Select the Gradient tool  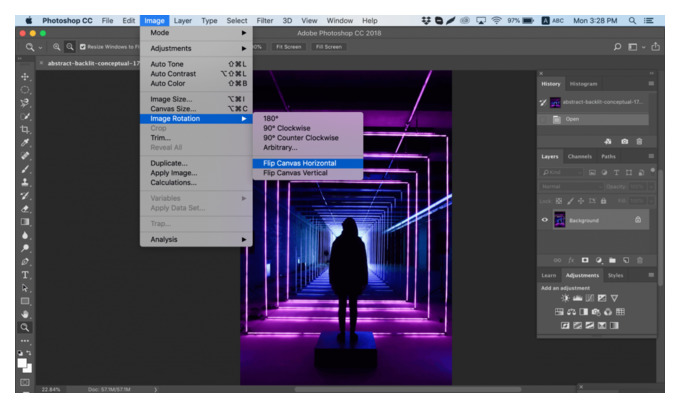[x=25, y=222]
